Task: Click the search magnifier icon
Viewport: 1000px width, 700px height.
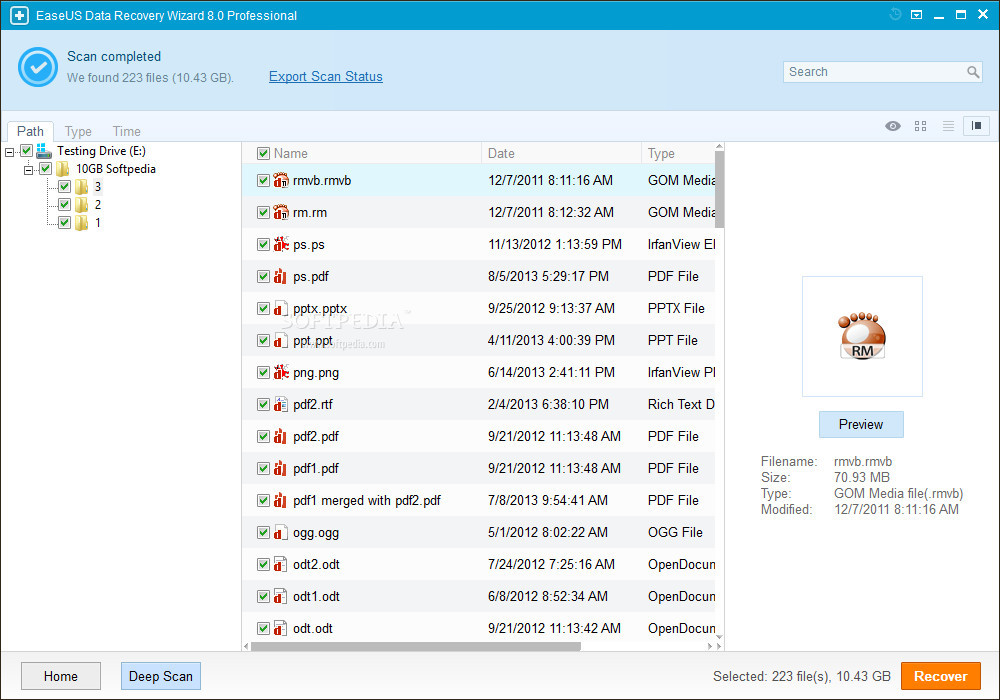Action: tap(973, 72)
